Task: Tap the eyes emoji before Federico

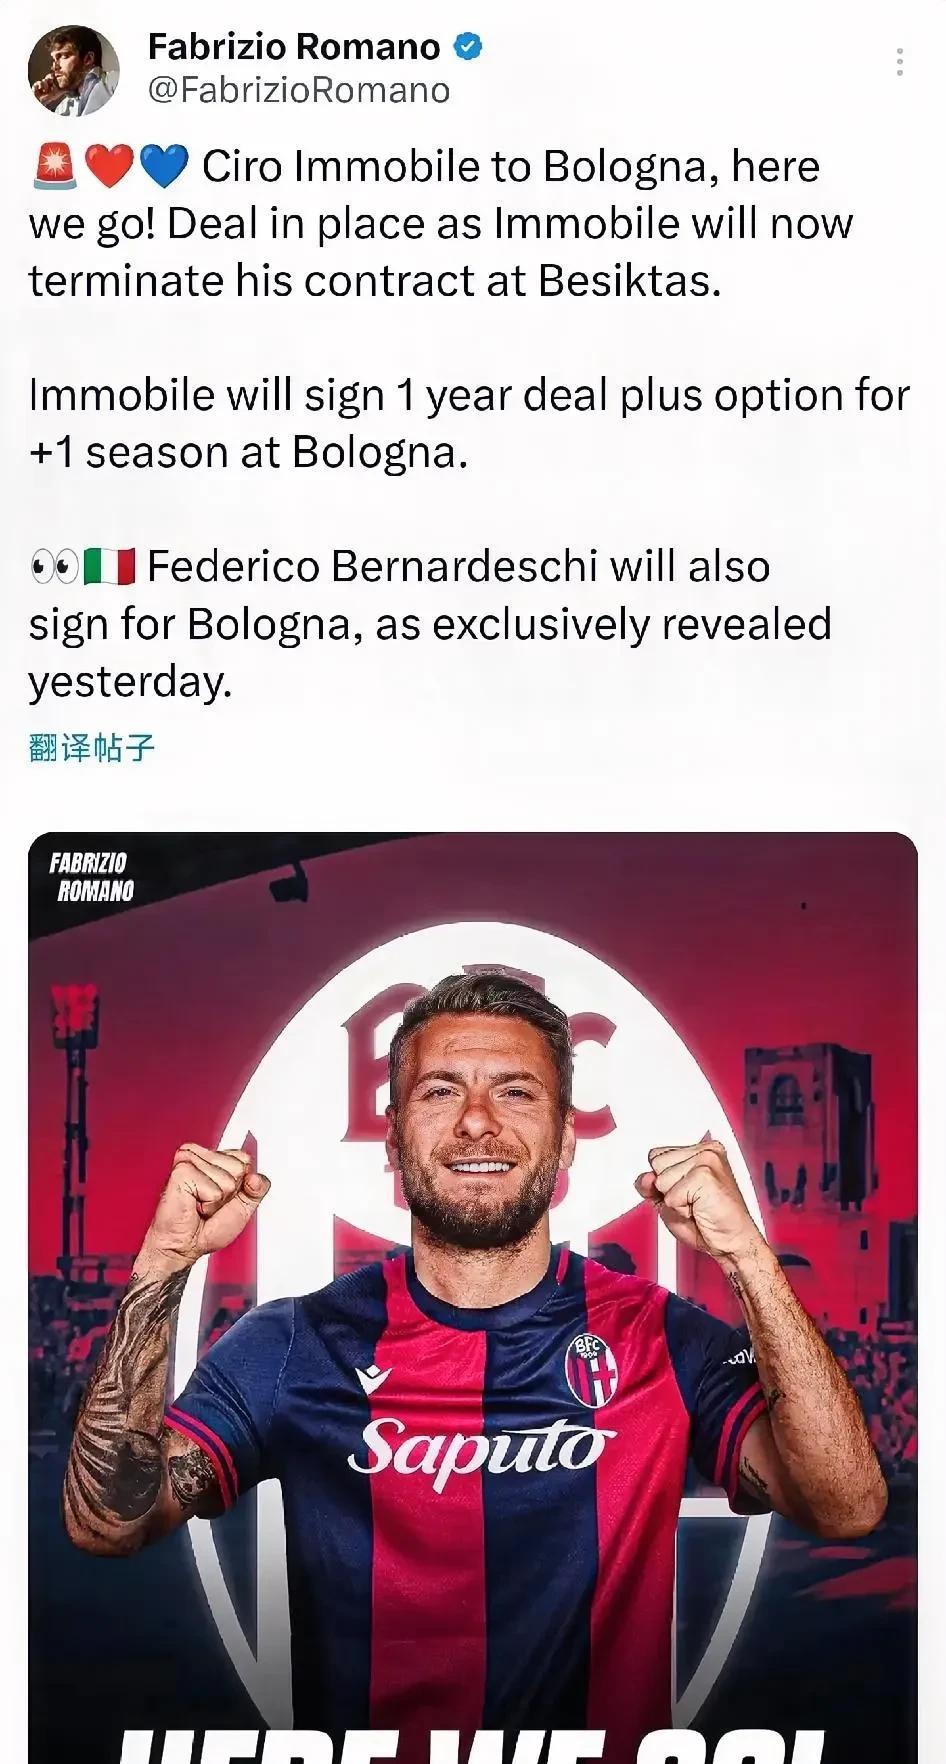Action: click(54, 567)
